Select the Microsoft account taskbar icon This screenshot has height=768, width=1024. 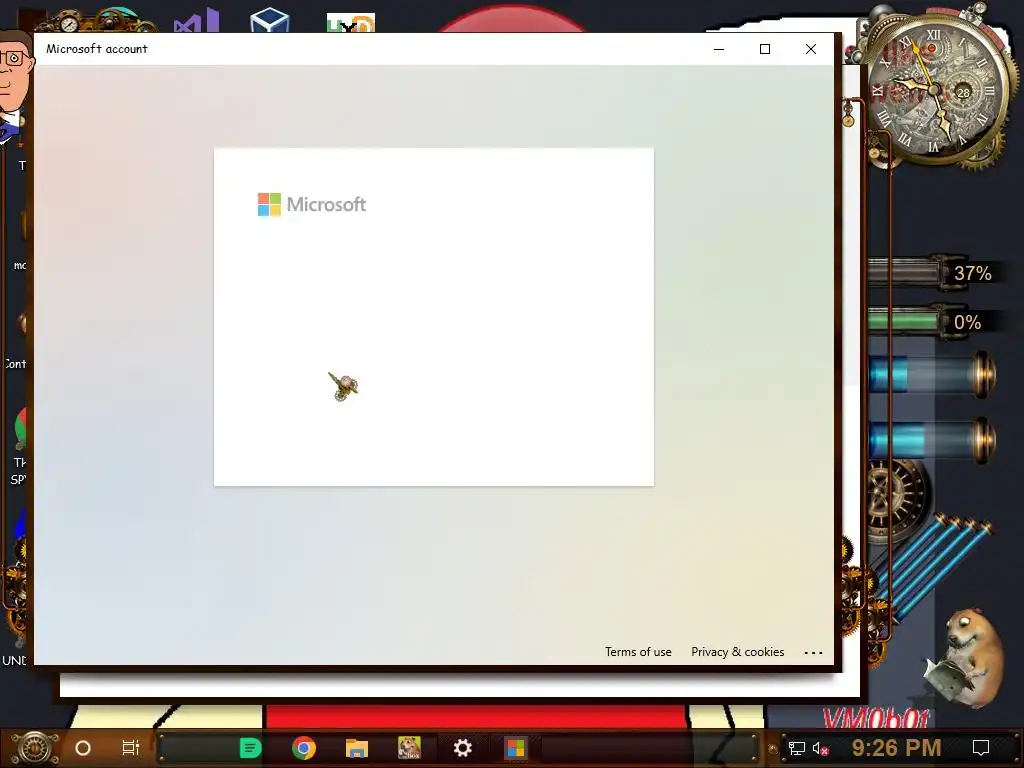tap(515, 748)
